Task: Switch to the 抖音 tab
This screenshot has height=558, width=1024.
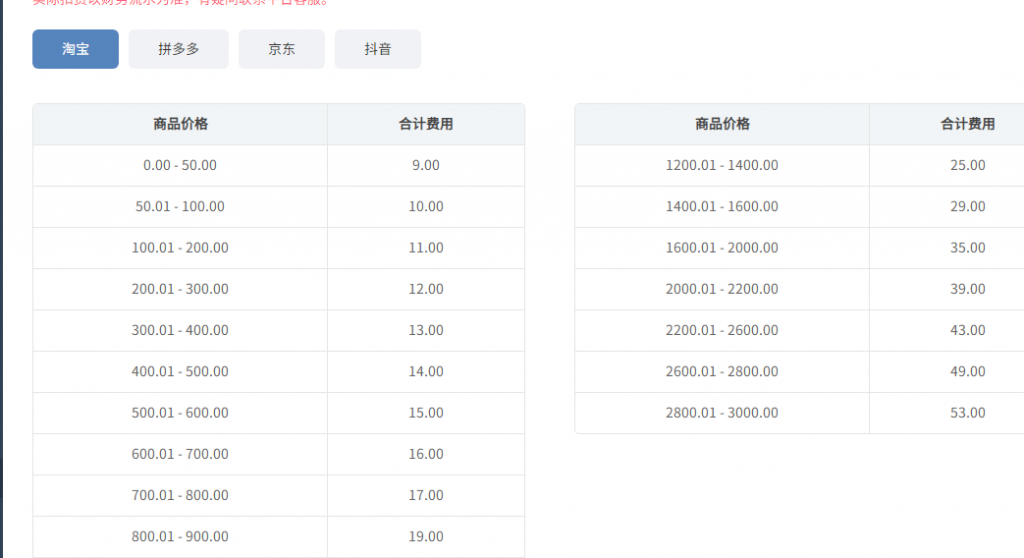Action: click(377, 49)
